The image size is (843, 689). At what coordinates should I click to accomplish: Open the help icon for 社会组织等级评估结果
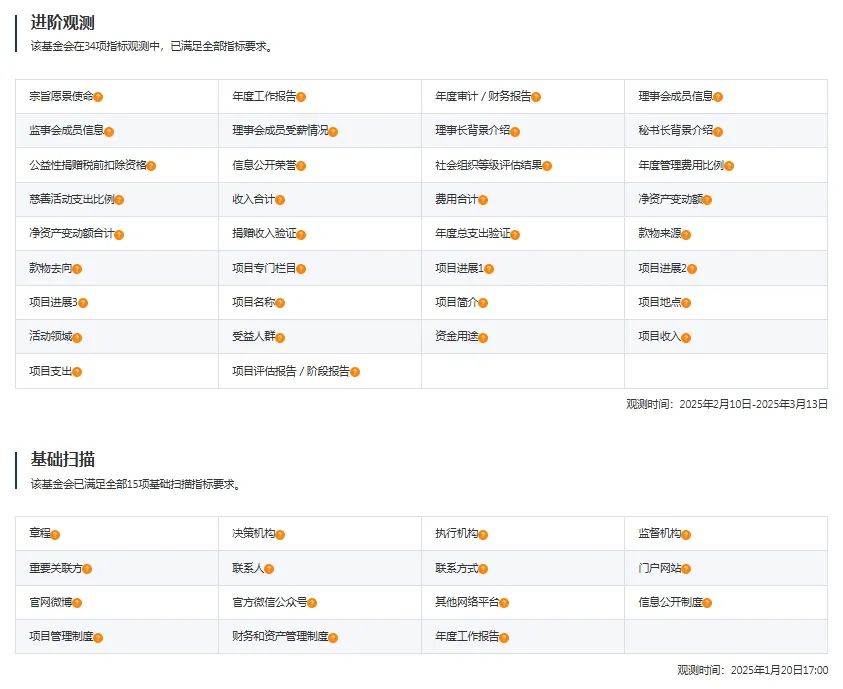(547, 166)
